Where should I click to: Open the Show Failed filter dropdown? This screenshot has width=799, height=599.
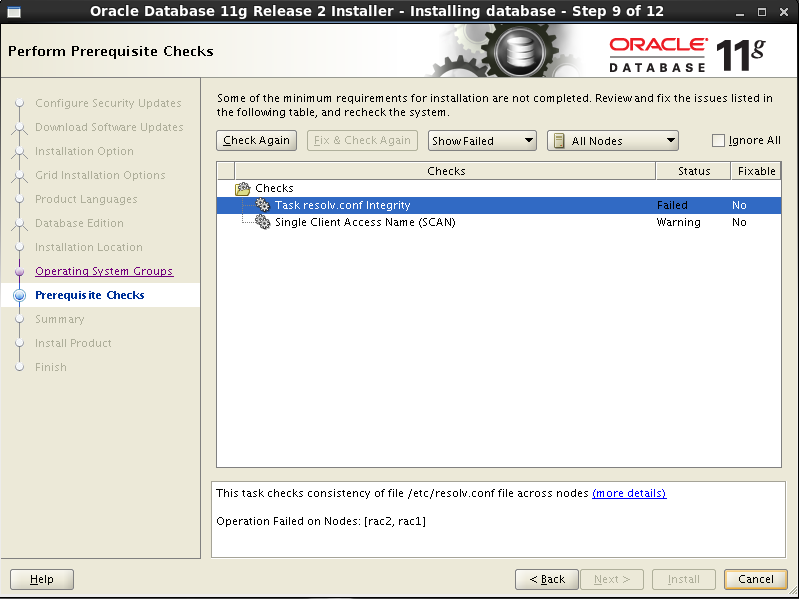(x=482, y=141)
